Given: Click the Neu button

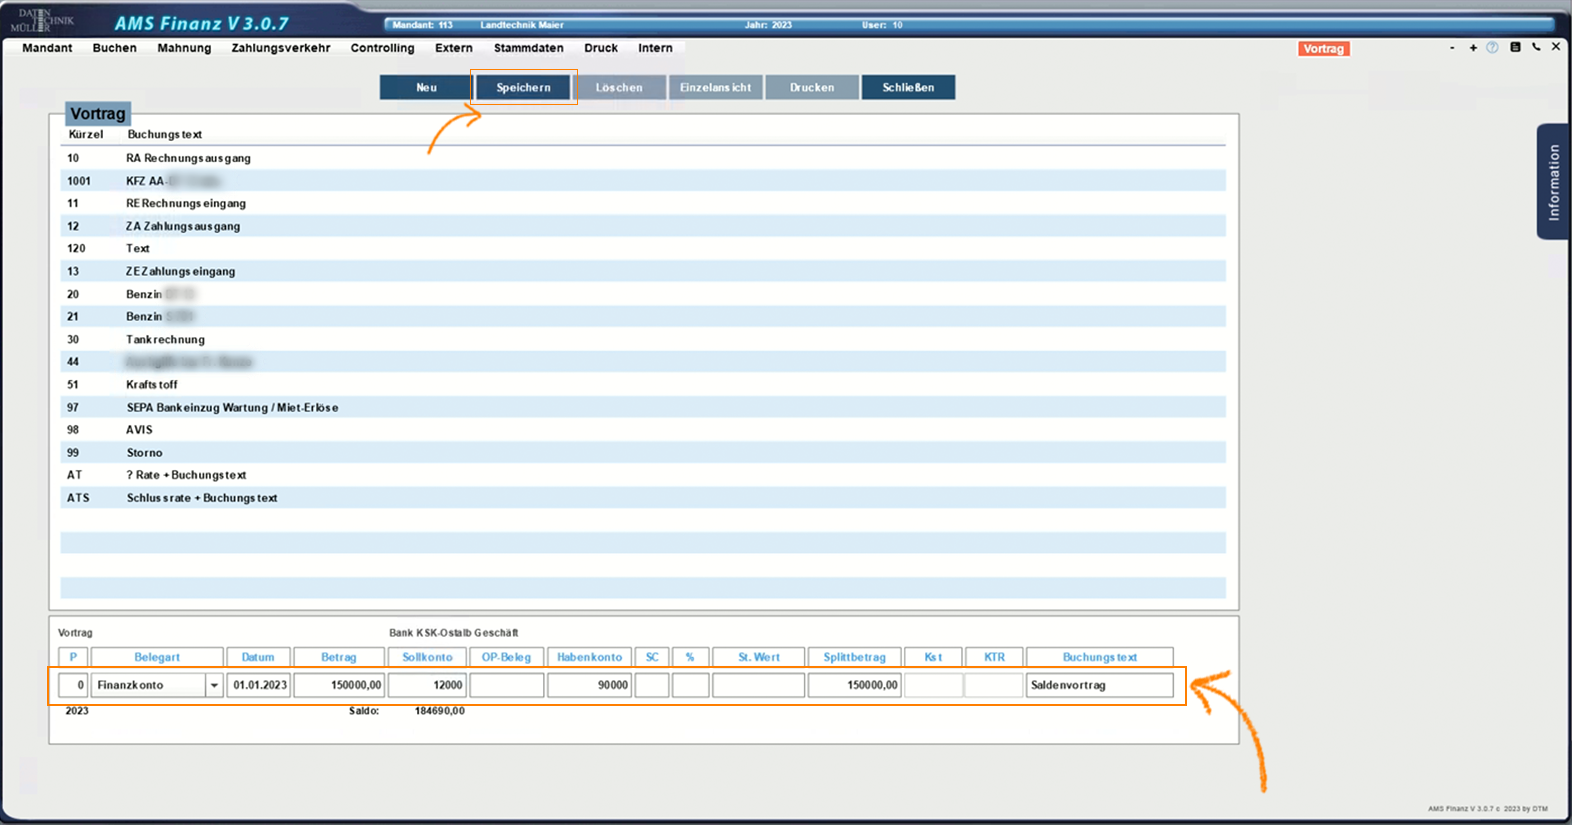Looking at the screenshot, I should pyautogui.click(x=426, y=88).
